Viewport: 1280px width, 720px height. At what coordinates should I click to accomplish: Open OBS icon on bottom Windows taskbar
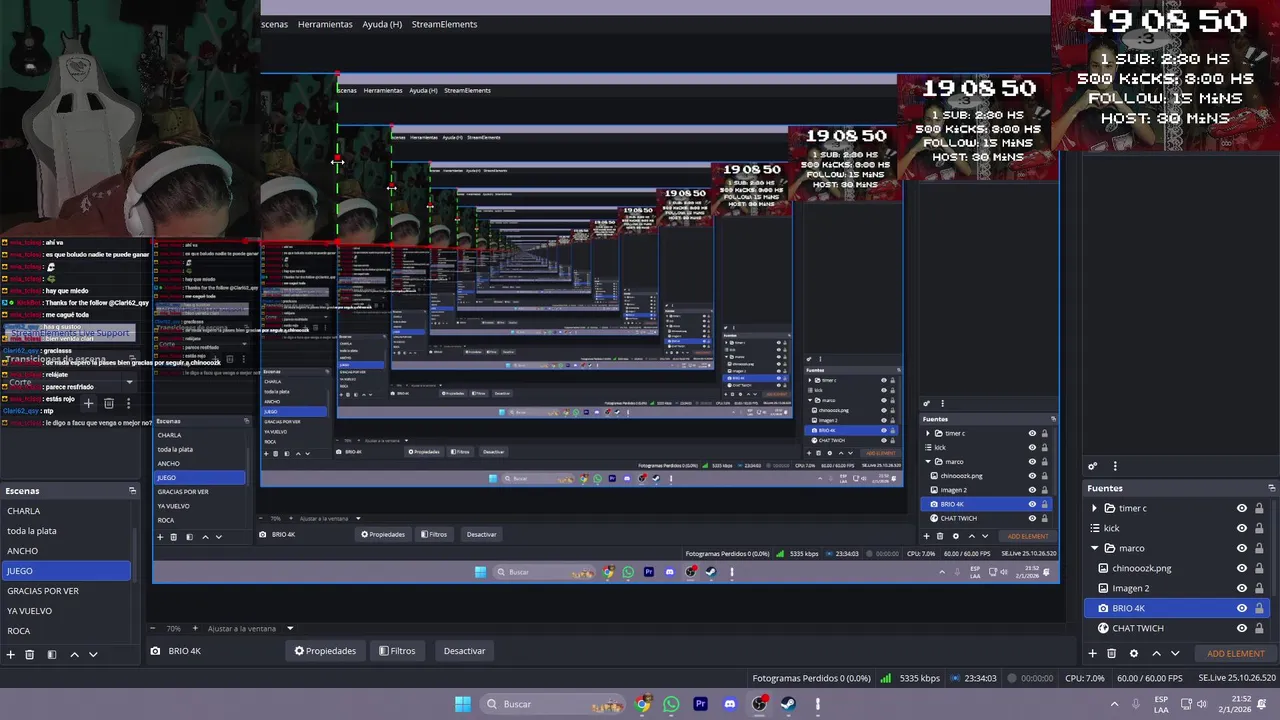[x=759, y=704]
